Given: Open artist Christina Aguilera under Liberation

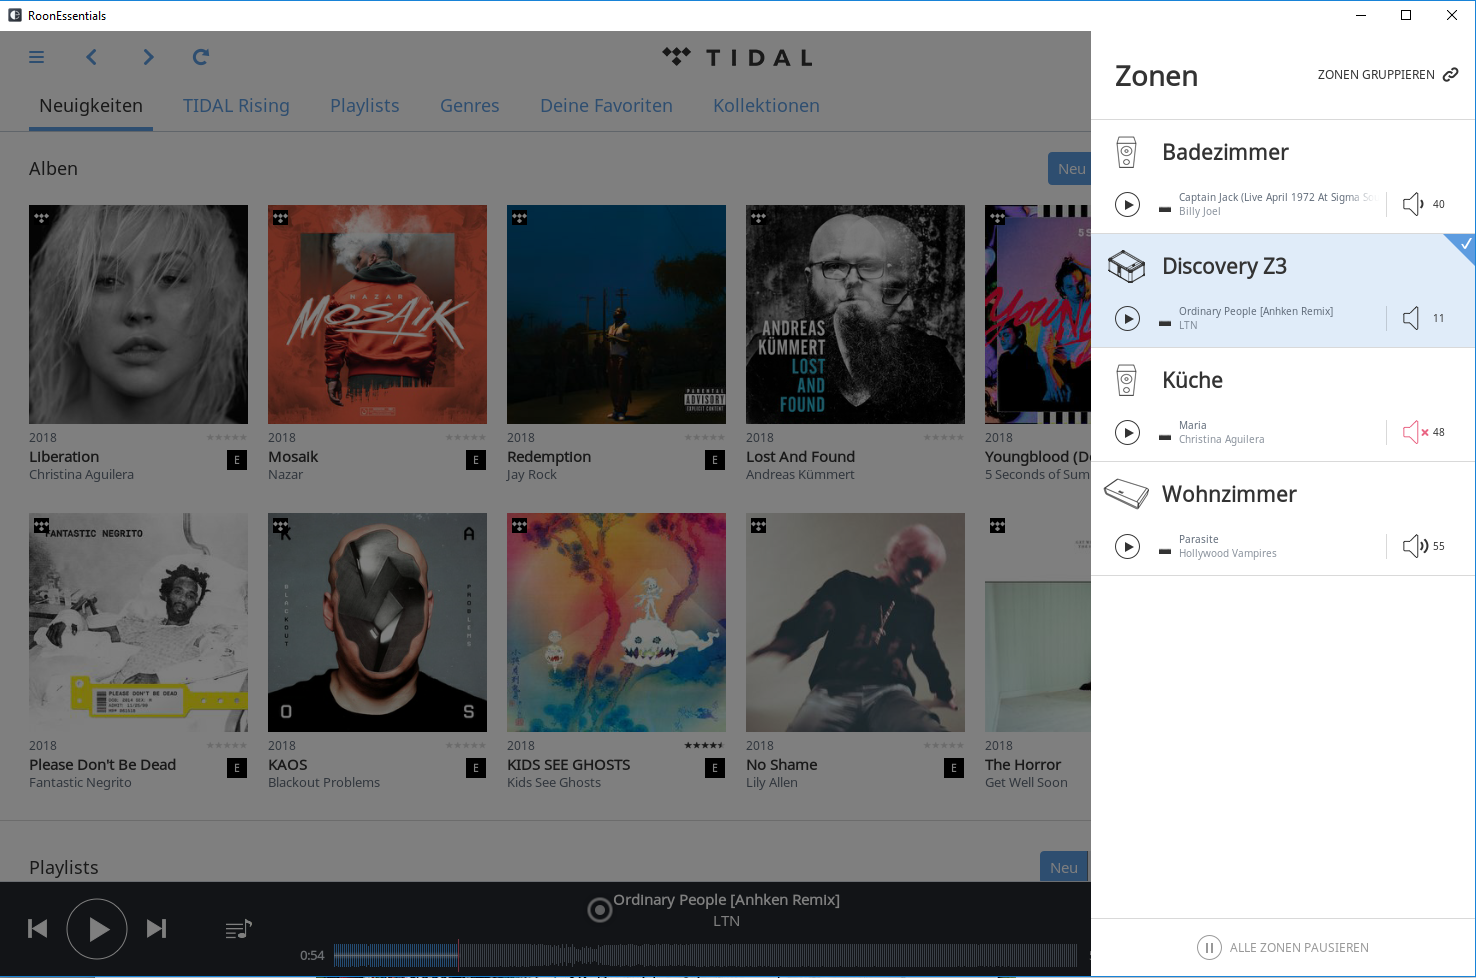Looking at the screenshot, I should [81, 475].
